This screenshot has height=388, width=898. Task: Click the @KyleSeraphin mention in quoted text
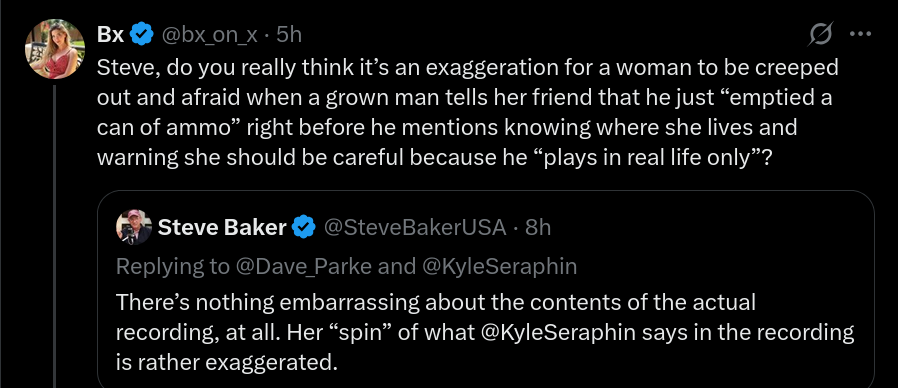[558, 332]
